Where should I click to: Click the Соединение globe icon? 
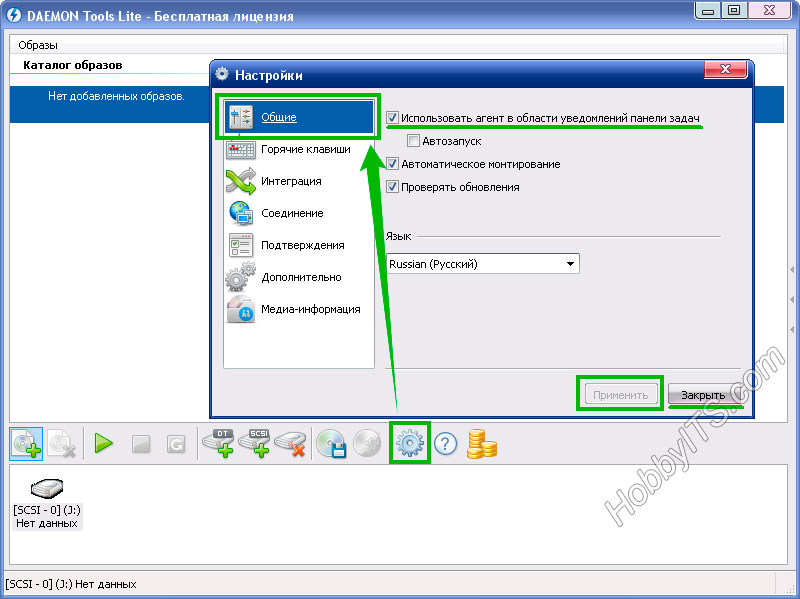[x=241, y=213]
